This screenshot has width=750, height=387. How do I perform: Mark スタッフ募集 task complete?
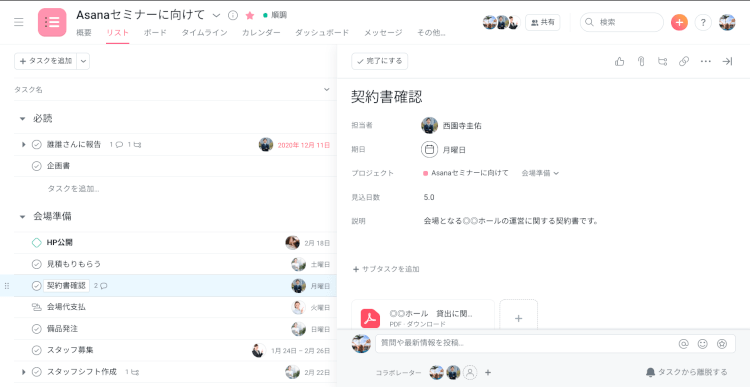[36, 350]
